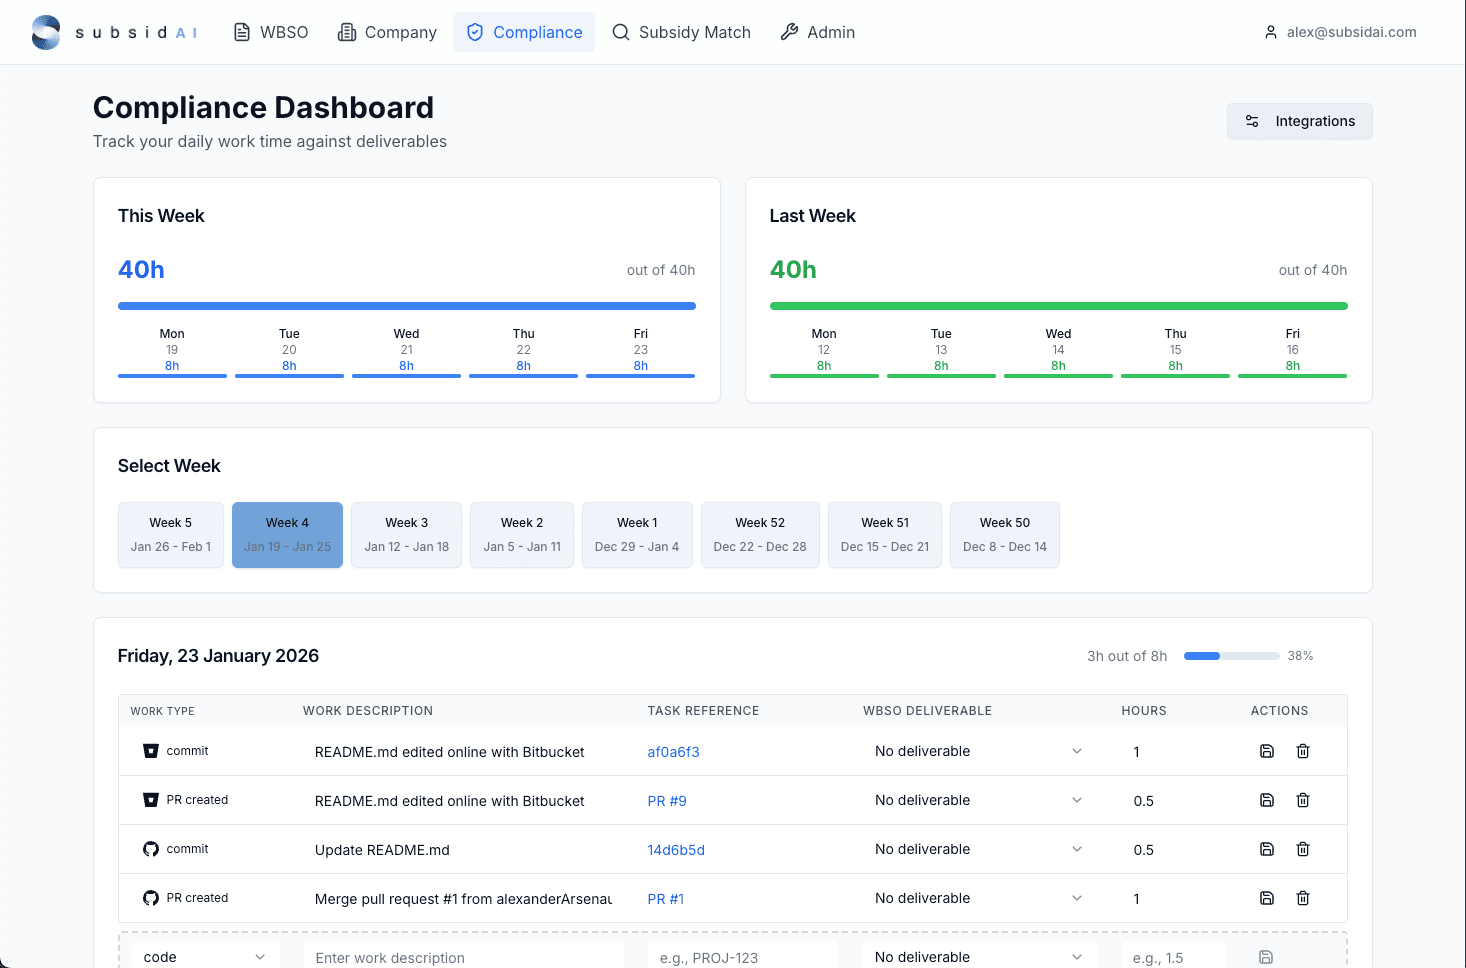1466x968 pixels.
Task: Click the Integrations button
Action: click(1299, 121)
